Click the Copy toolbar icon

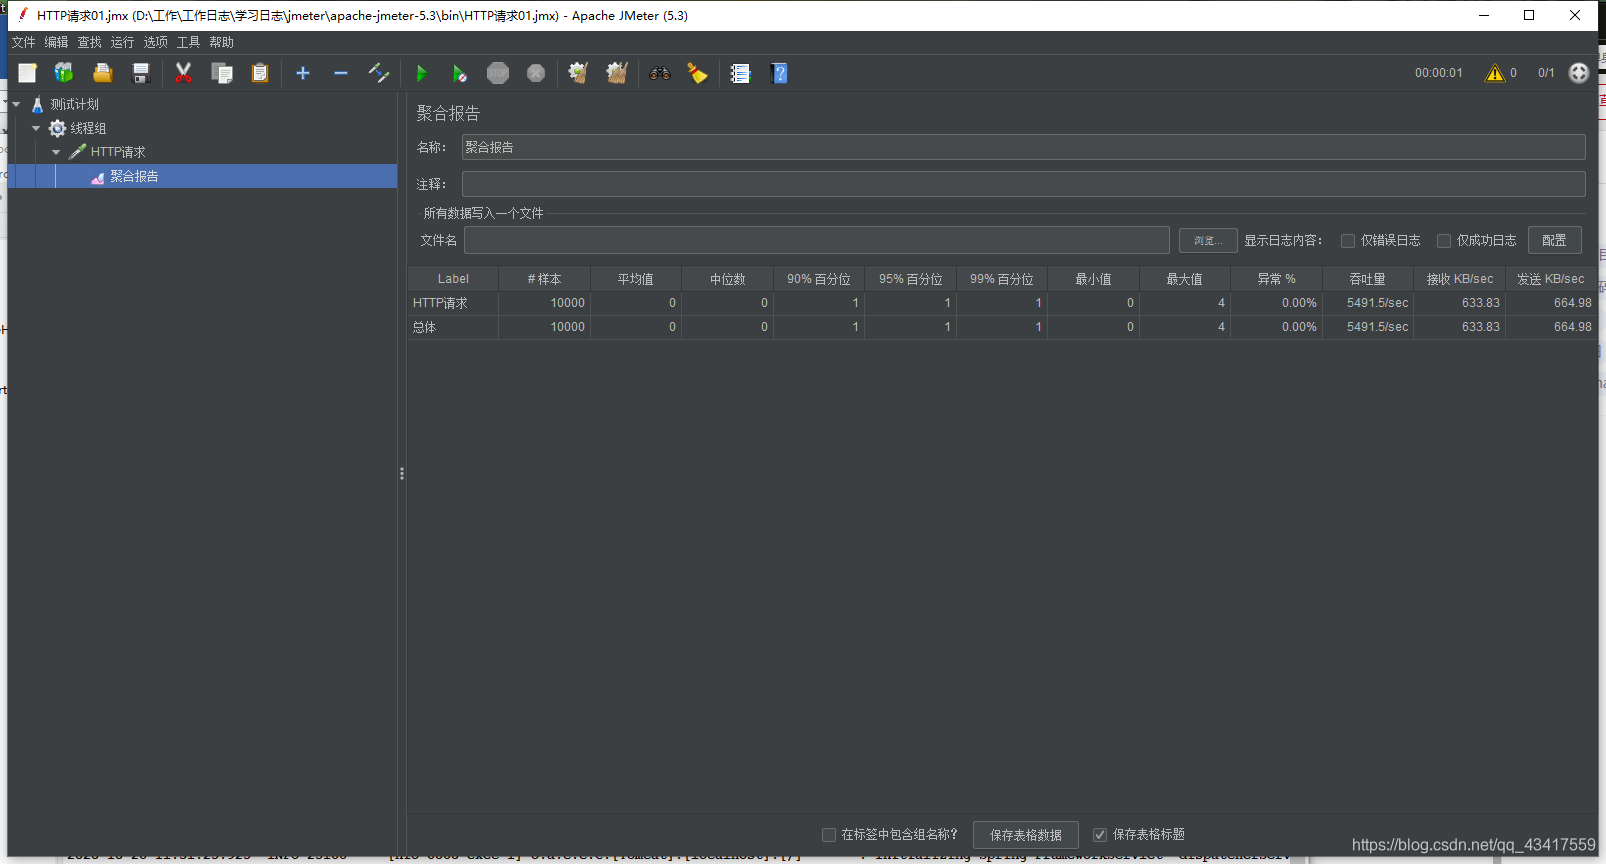pos(222,73)
